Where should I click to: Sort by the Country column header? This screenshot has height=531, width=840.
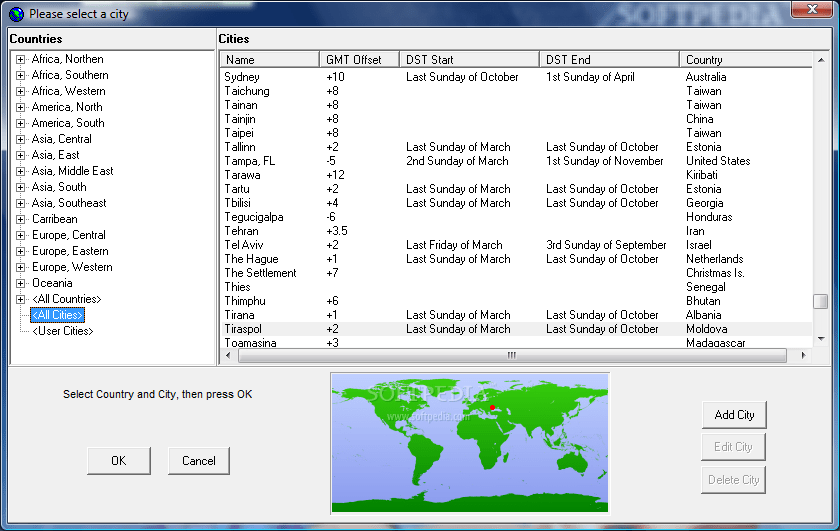point(746,59)
